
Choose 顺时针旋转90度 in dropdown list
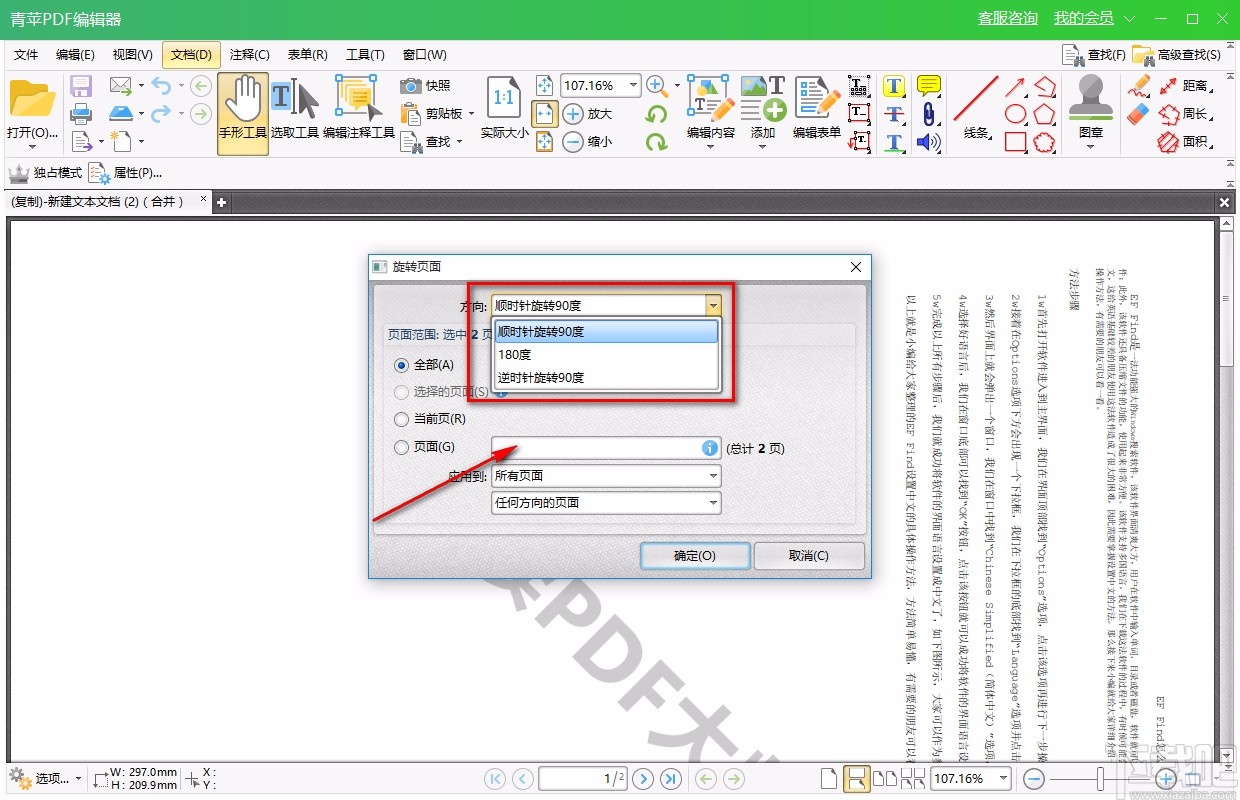point(606,331)
